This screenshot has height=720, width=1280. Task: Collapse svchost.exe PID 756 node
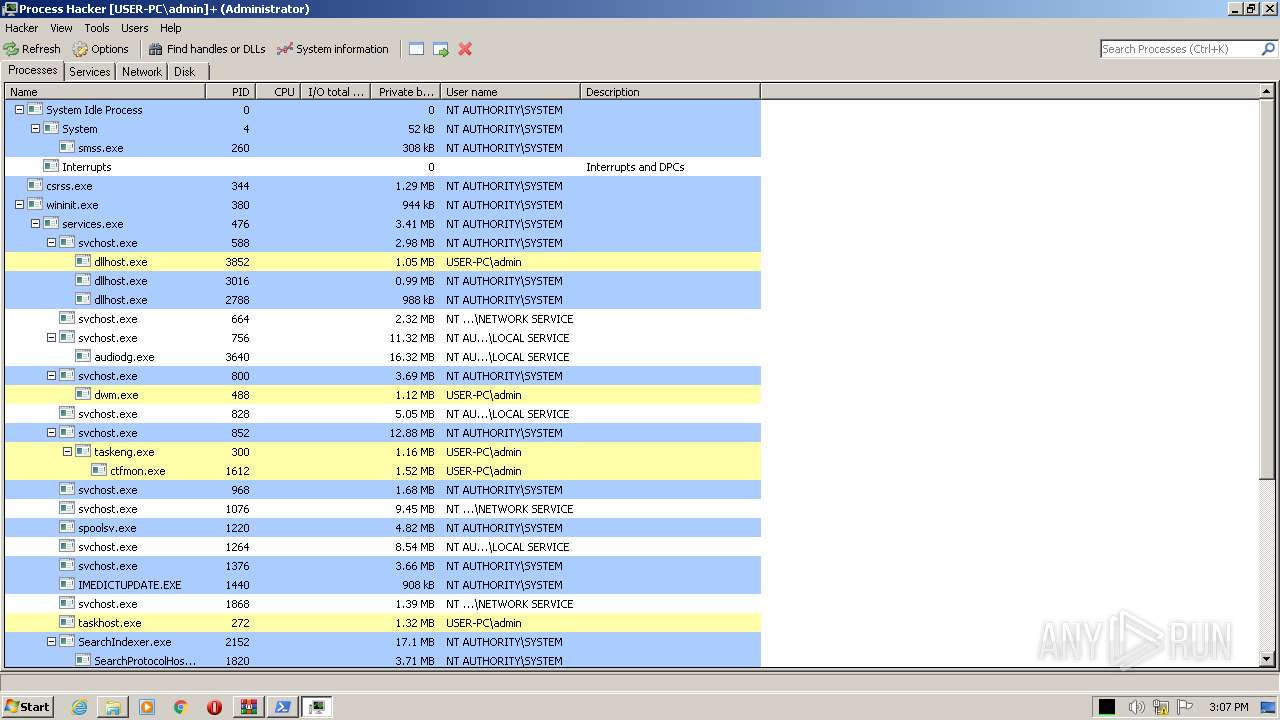click(51, 338)
